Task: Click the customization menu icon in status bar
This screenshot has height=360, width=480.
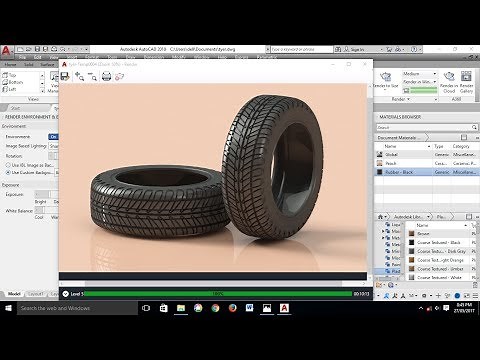Action: coord(475,296)
